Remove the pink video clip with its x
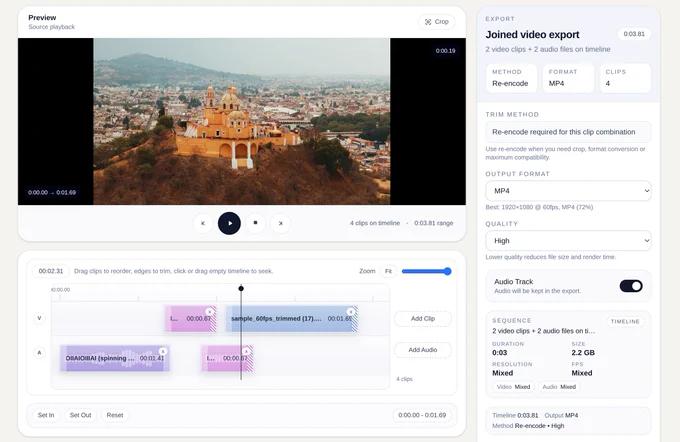680x442 pixels. (210, 311)
